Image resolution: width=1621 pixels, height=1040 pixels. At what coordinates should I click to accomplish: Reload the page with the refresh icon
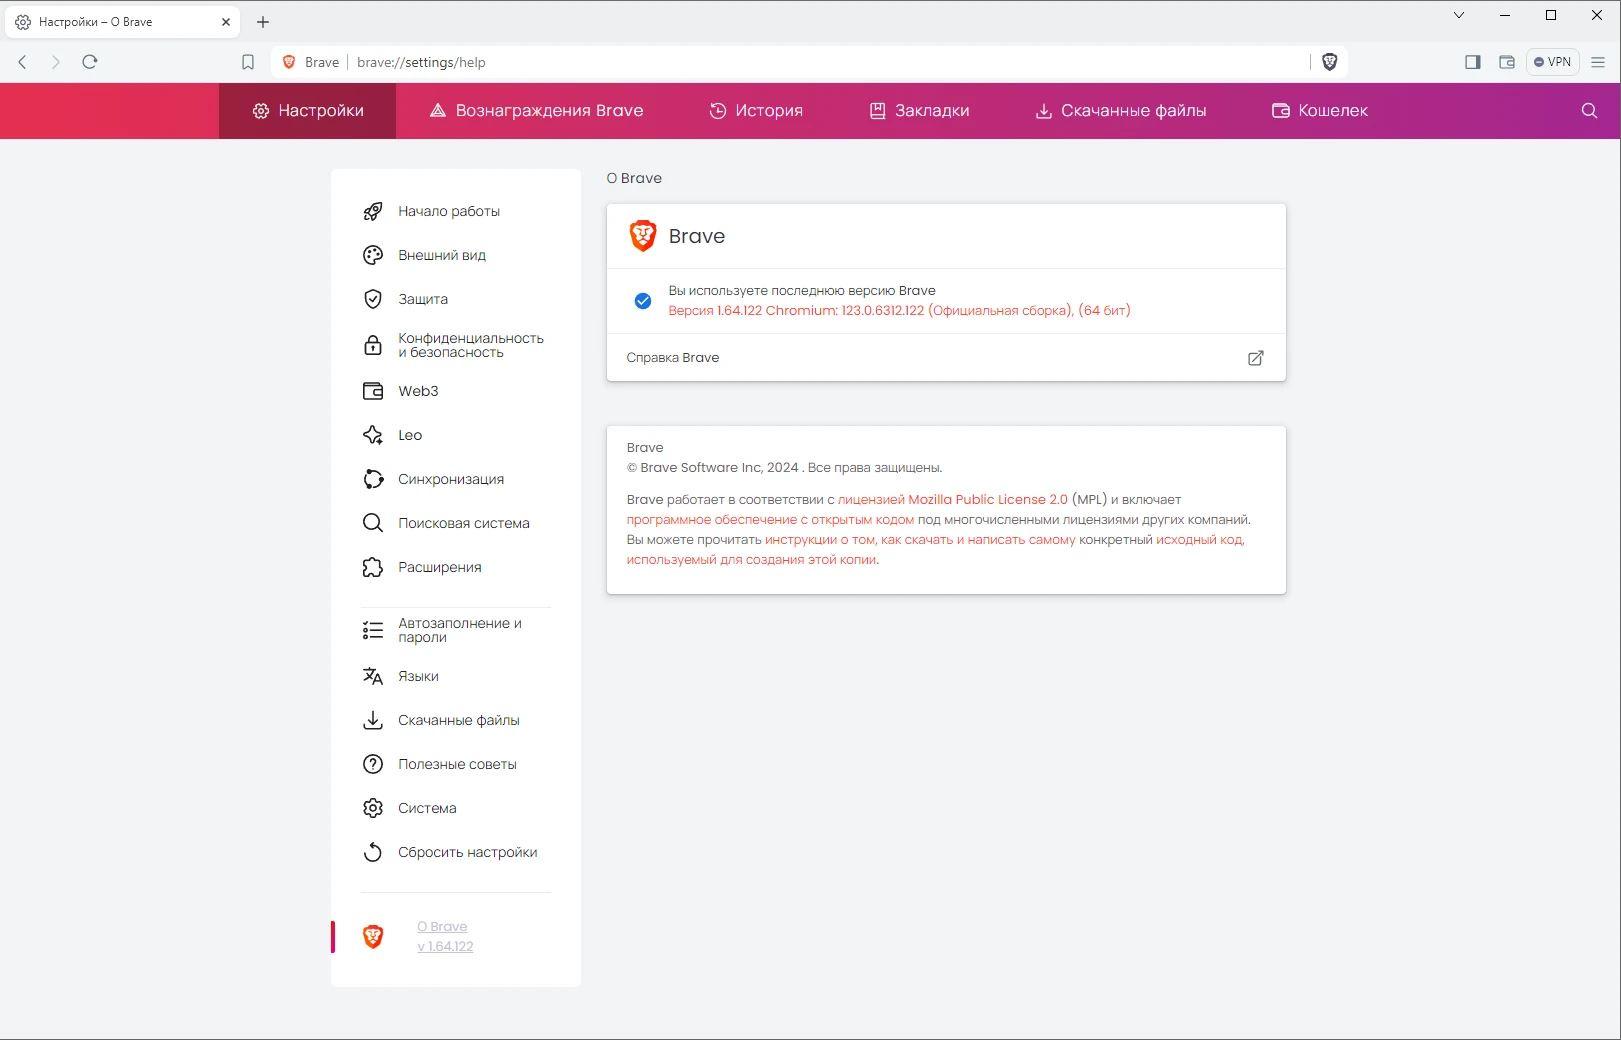pos(90,62)
